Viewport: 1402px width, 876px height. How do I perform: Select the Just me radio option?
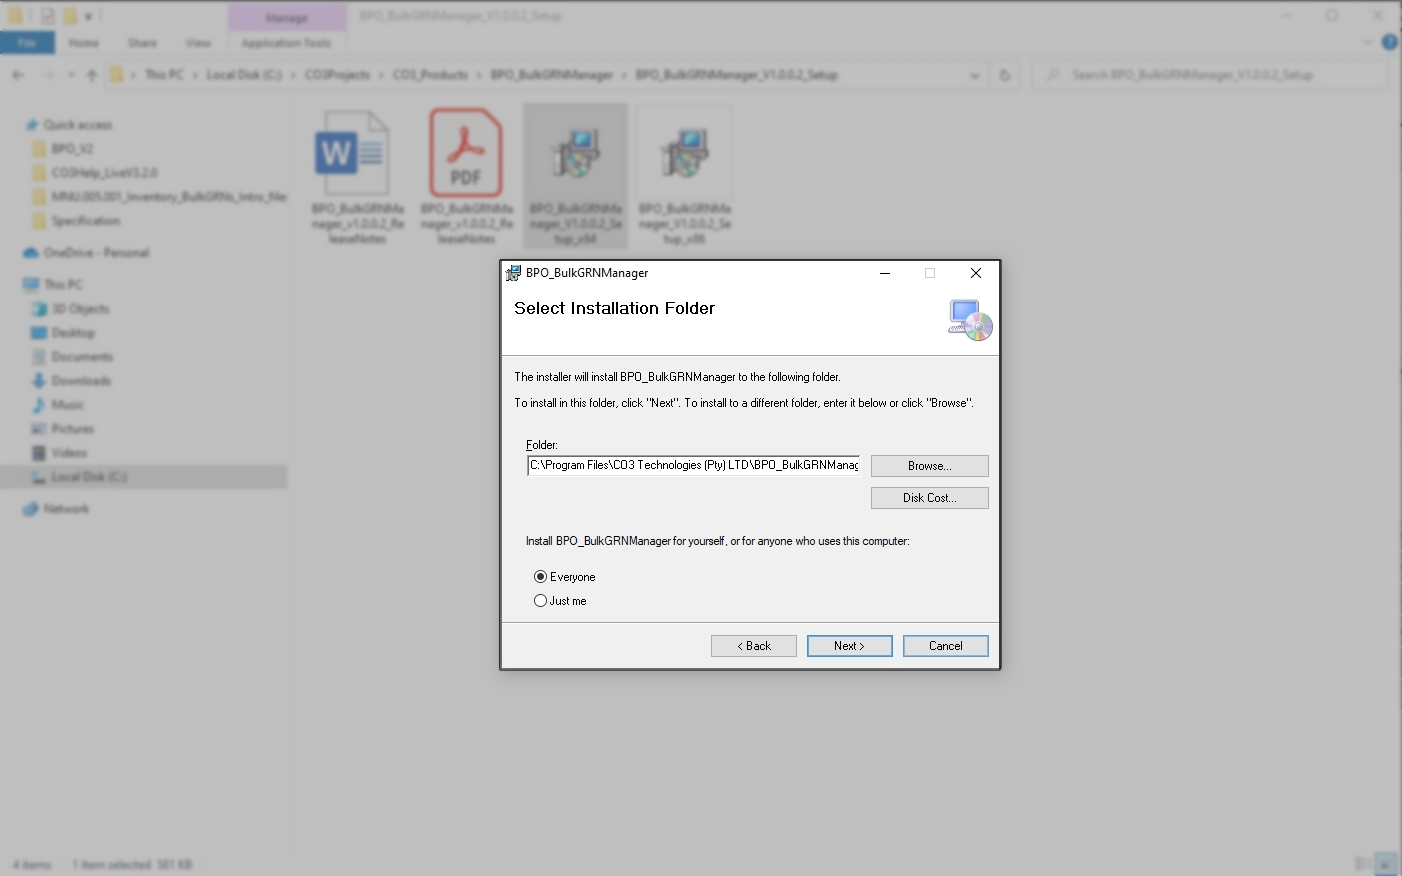(541, 601)
